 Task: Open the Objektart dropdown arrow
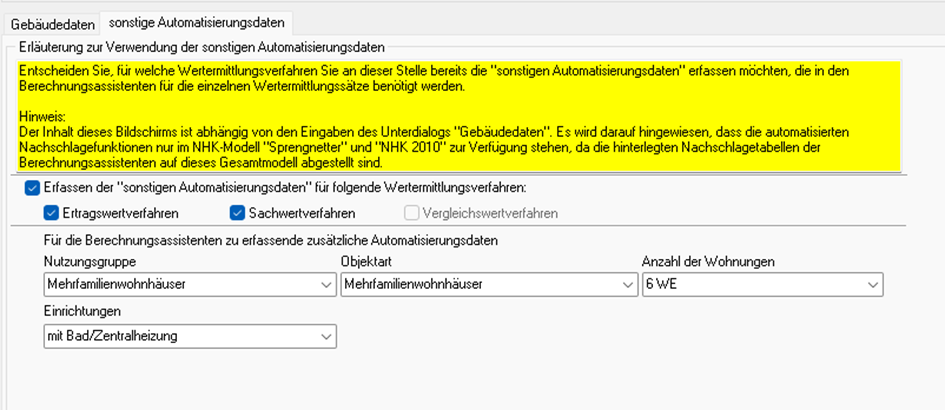[627, 285]
